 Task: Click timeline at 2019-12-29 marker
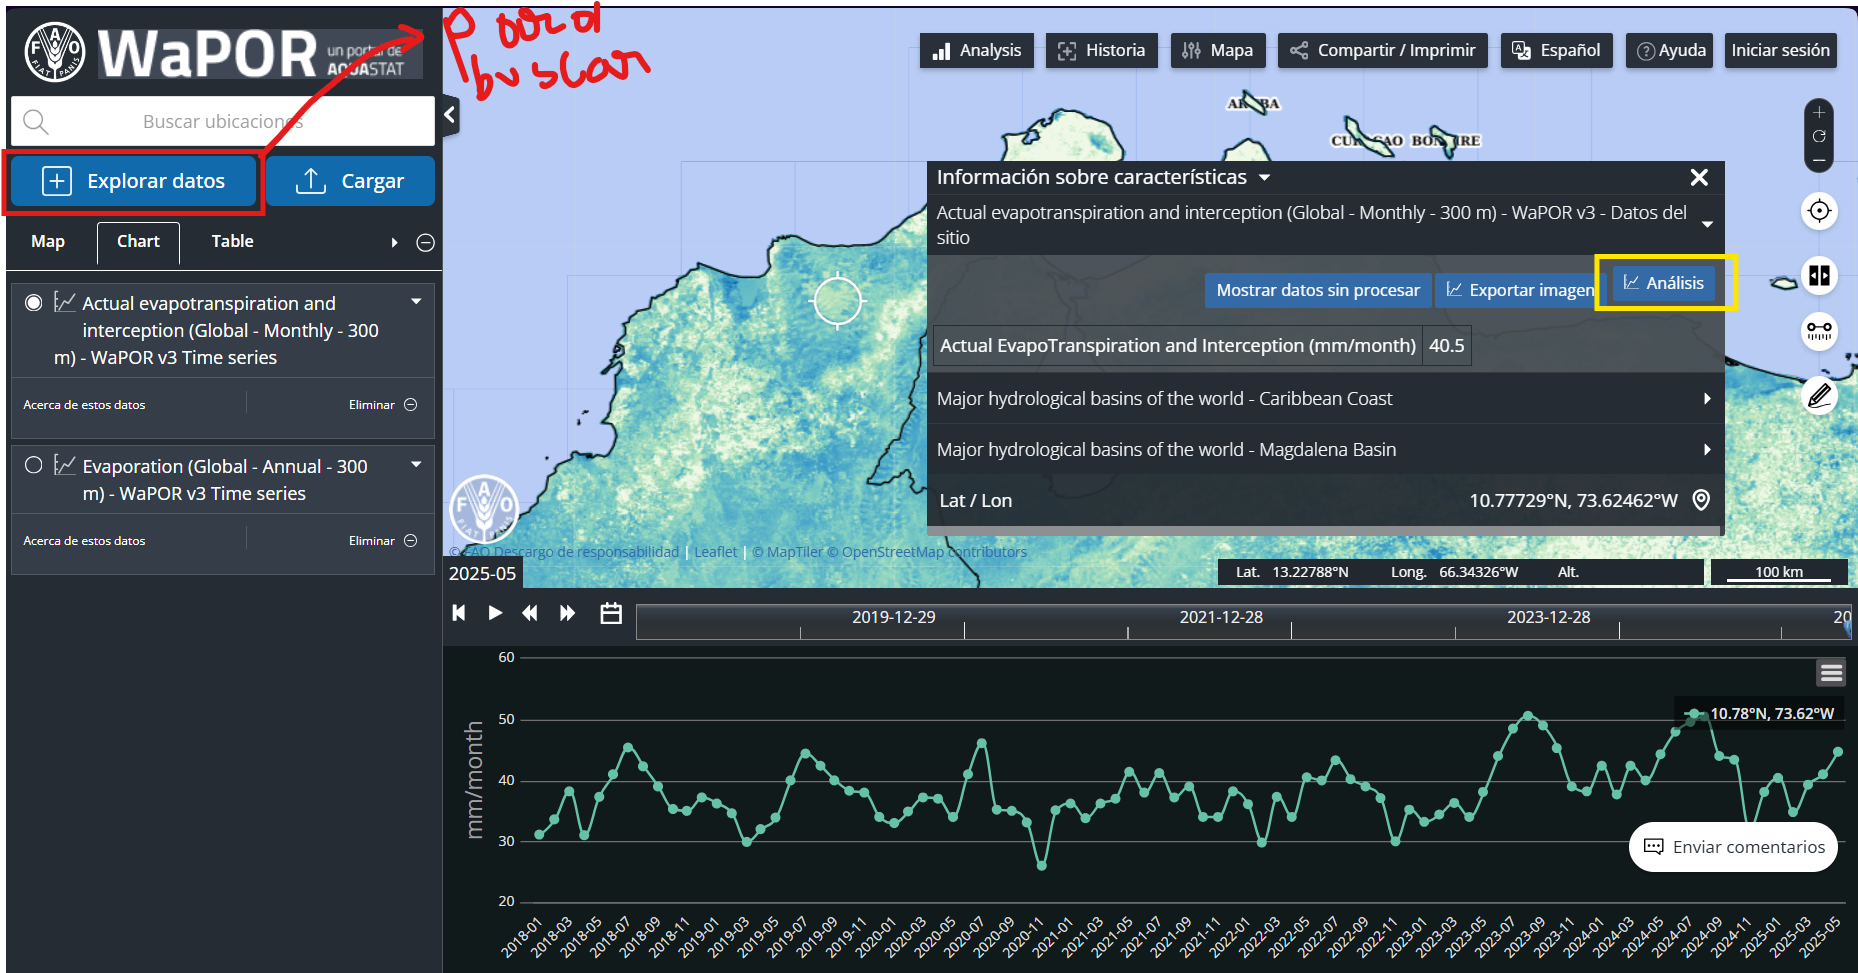pos(894,618)
